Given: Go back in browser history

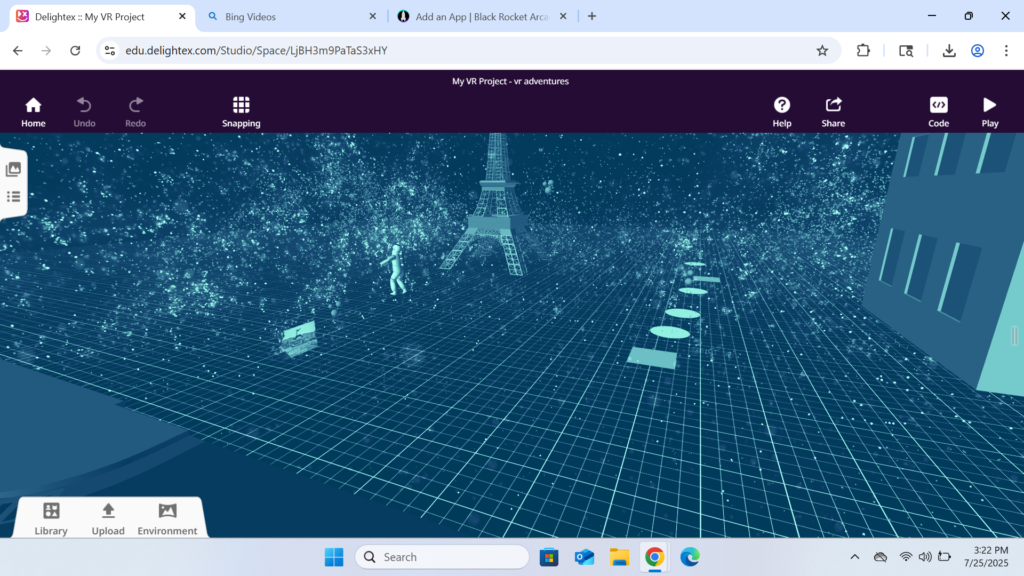Looking at the screenshot, I should 18,50.
